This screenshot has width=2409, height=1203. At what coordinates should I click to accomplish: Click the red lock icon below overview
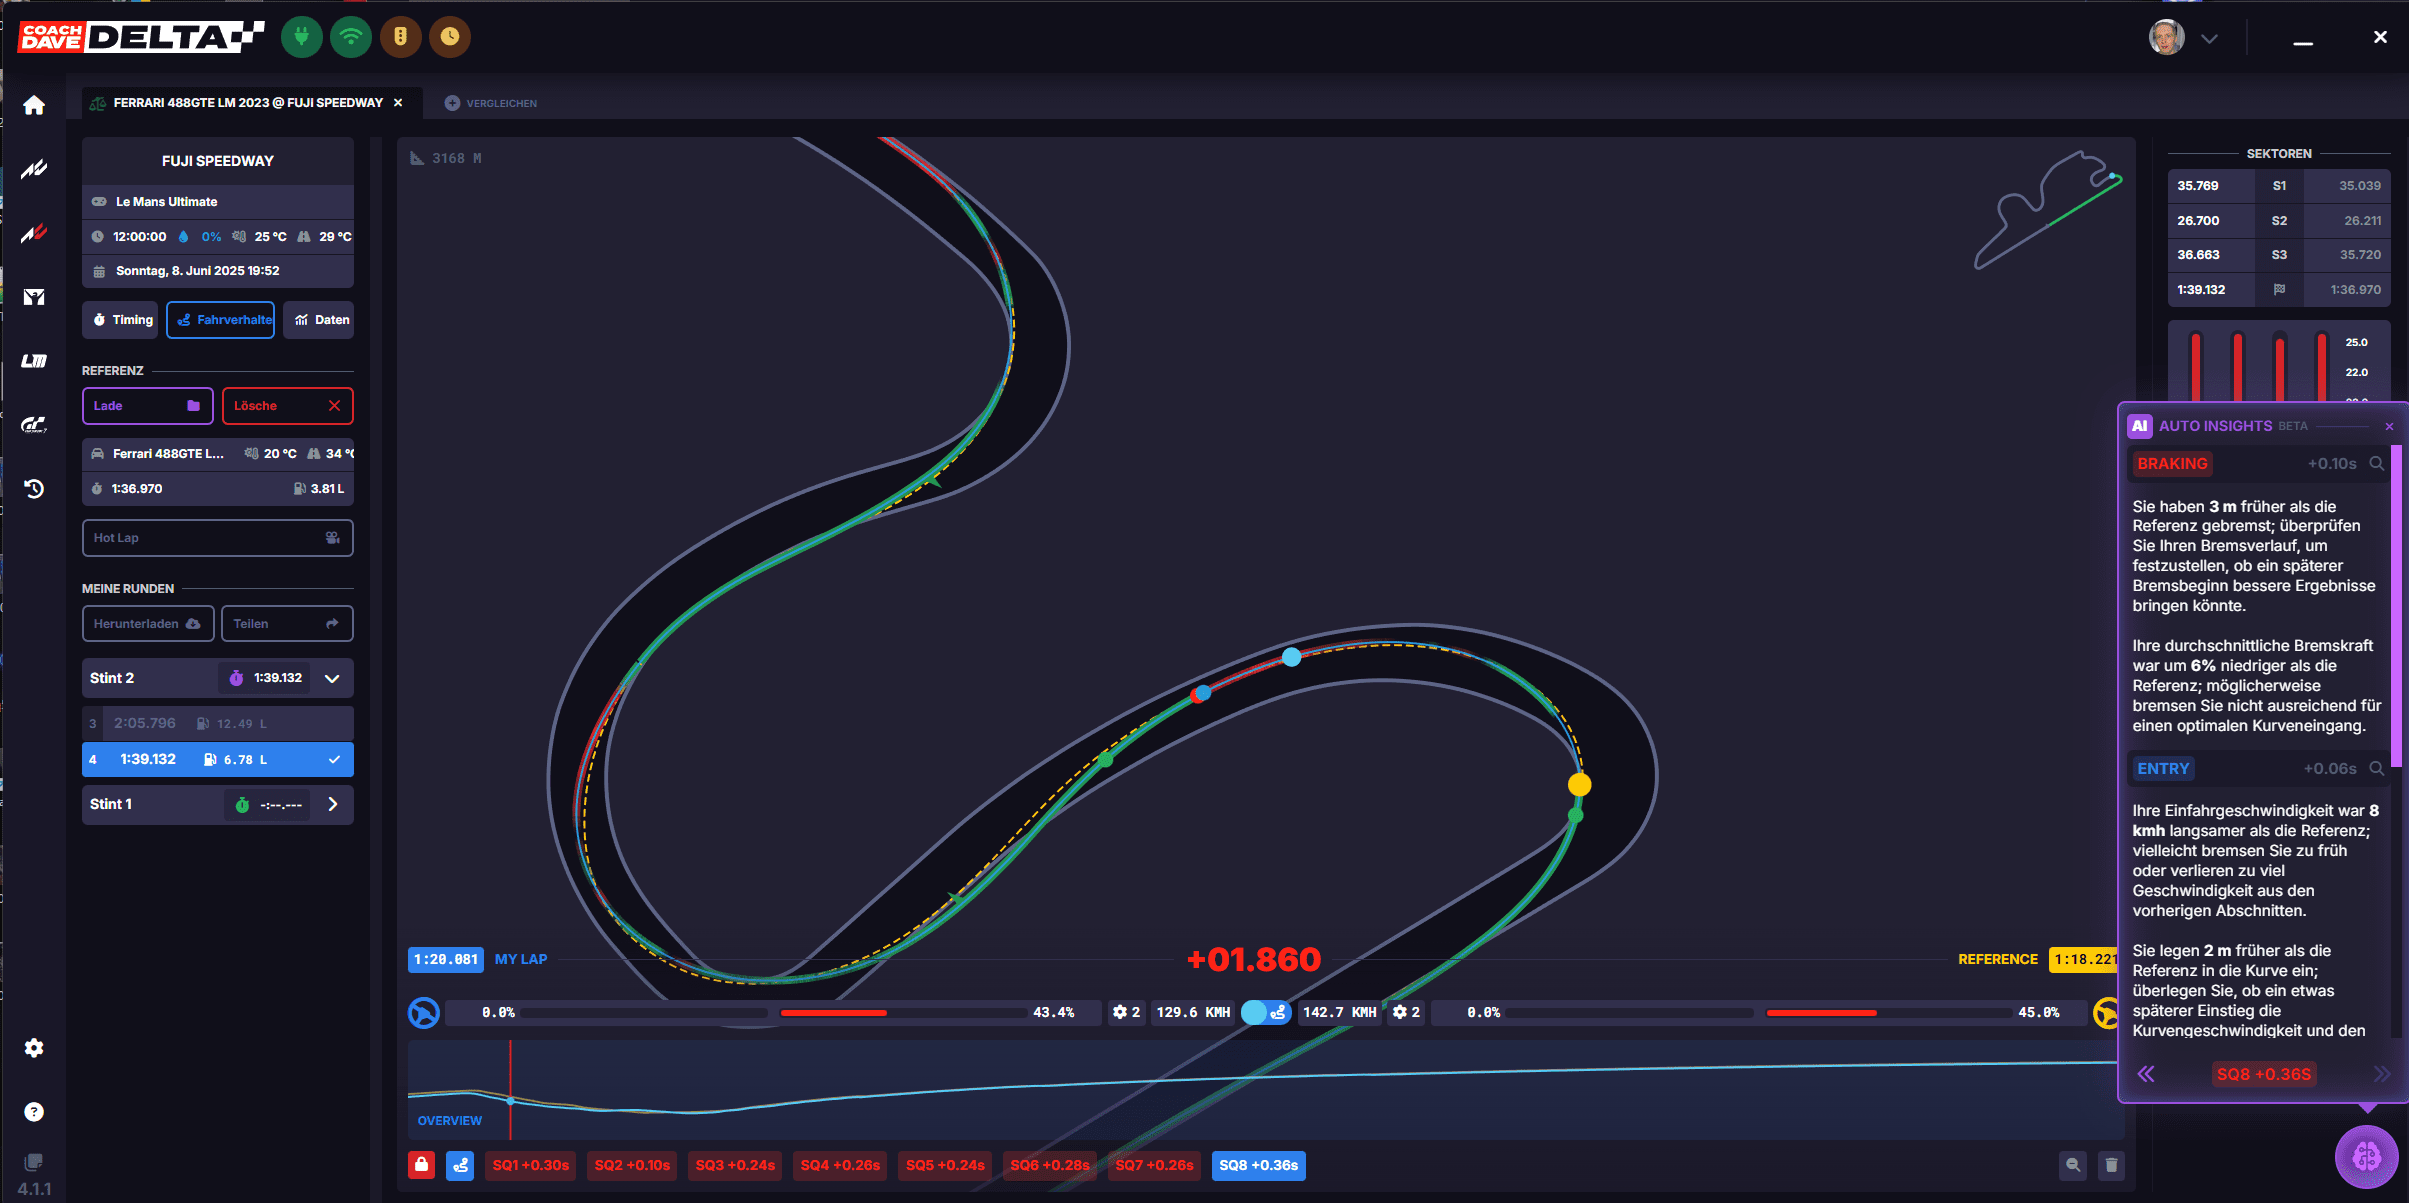(422, 1165)
